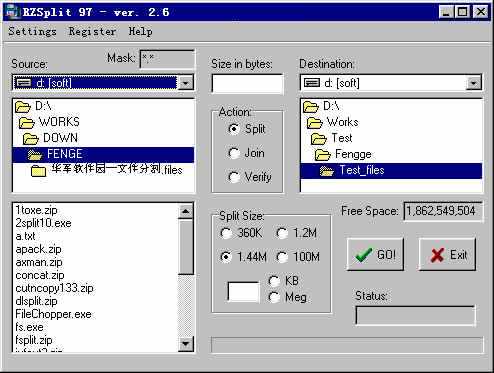Click the red X Exit button
The height and width of the screenshot is (373, 494).
click(447, 254)
